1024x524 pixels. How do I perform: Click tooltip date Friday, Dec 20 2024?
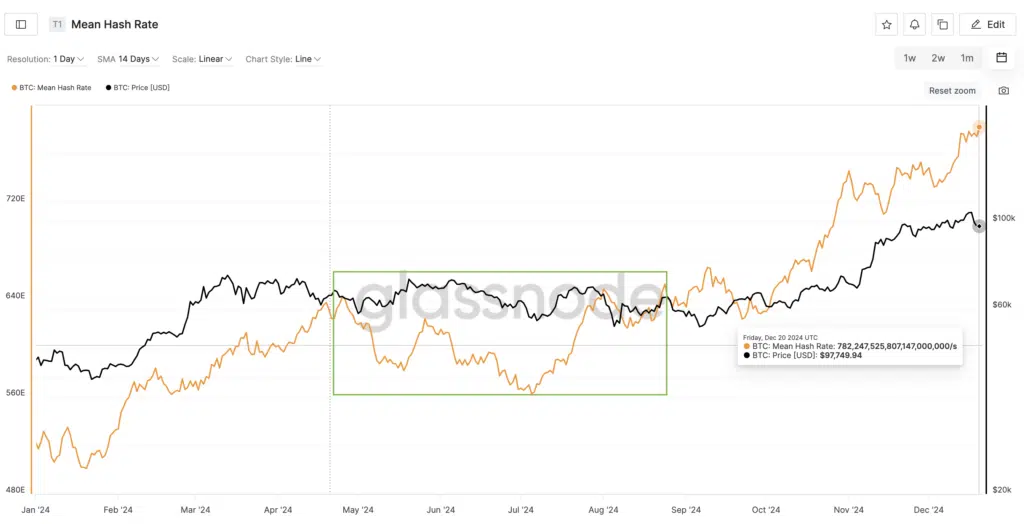click(x=780, y=338)
